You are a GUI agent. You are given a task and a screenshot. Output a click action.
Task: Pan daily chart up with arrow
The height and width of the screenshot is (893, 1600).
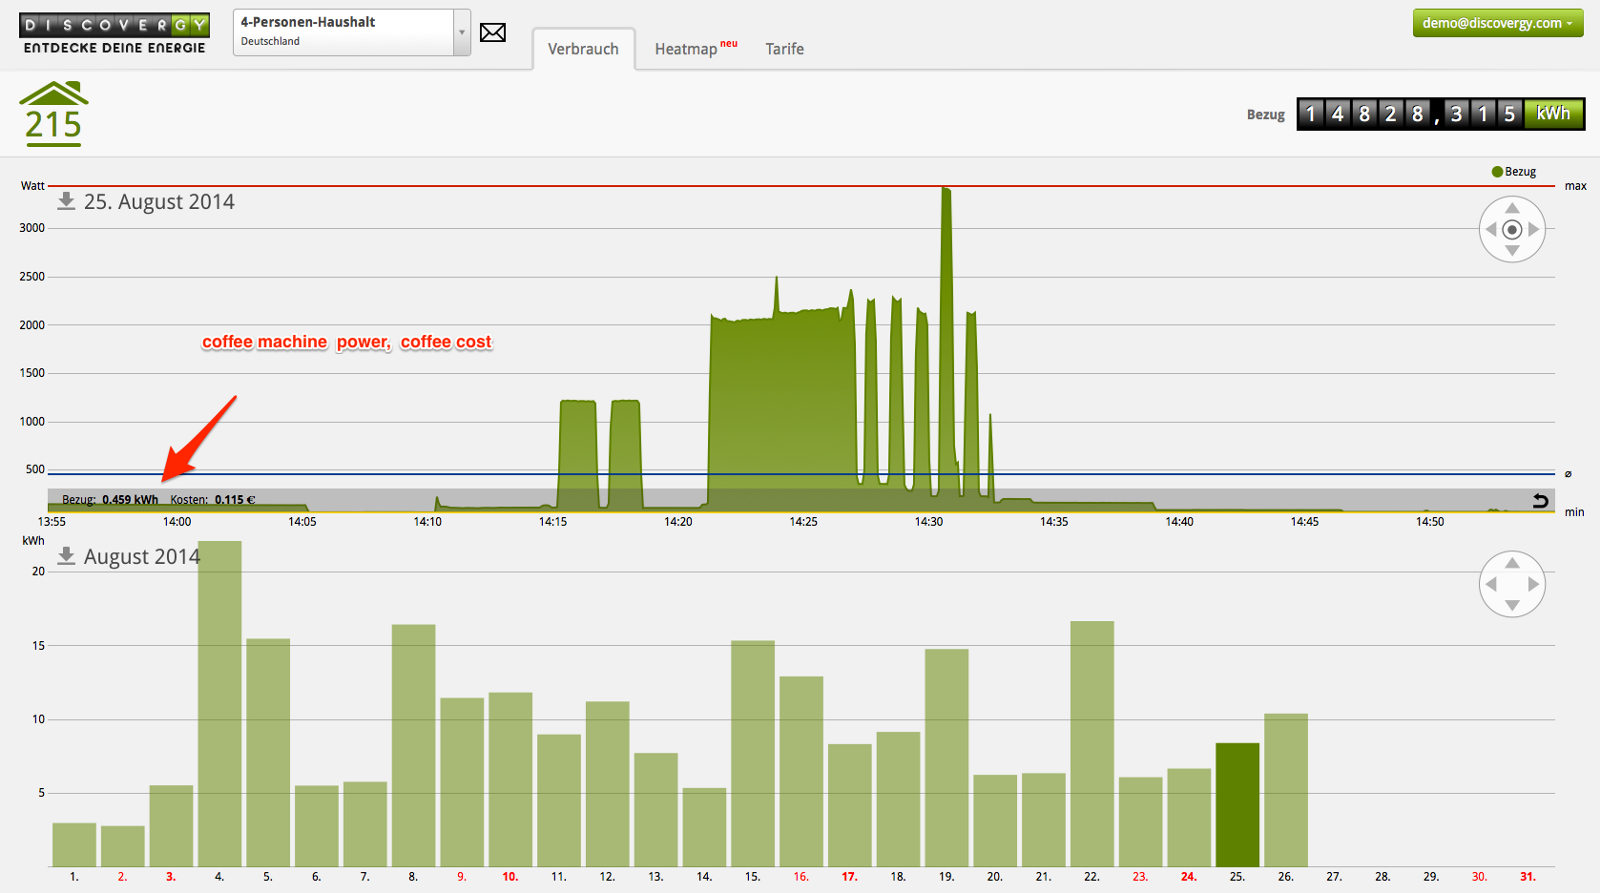1512,208
